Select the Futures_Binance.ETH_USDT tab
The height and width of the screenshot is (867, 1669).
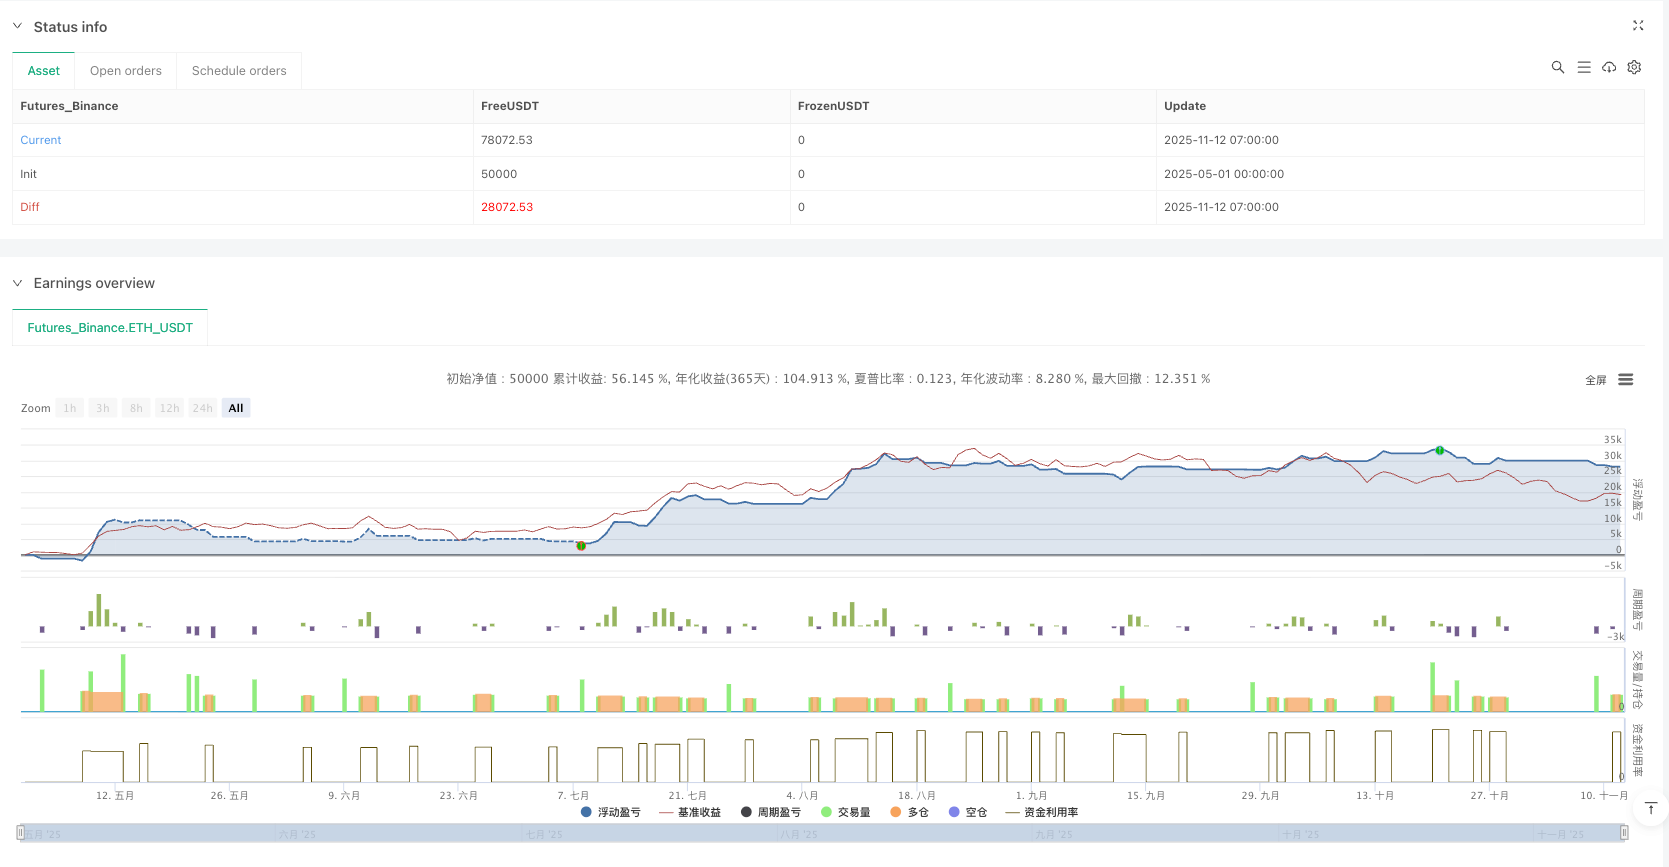tap(110, 328)
